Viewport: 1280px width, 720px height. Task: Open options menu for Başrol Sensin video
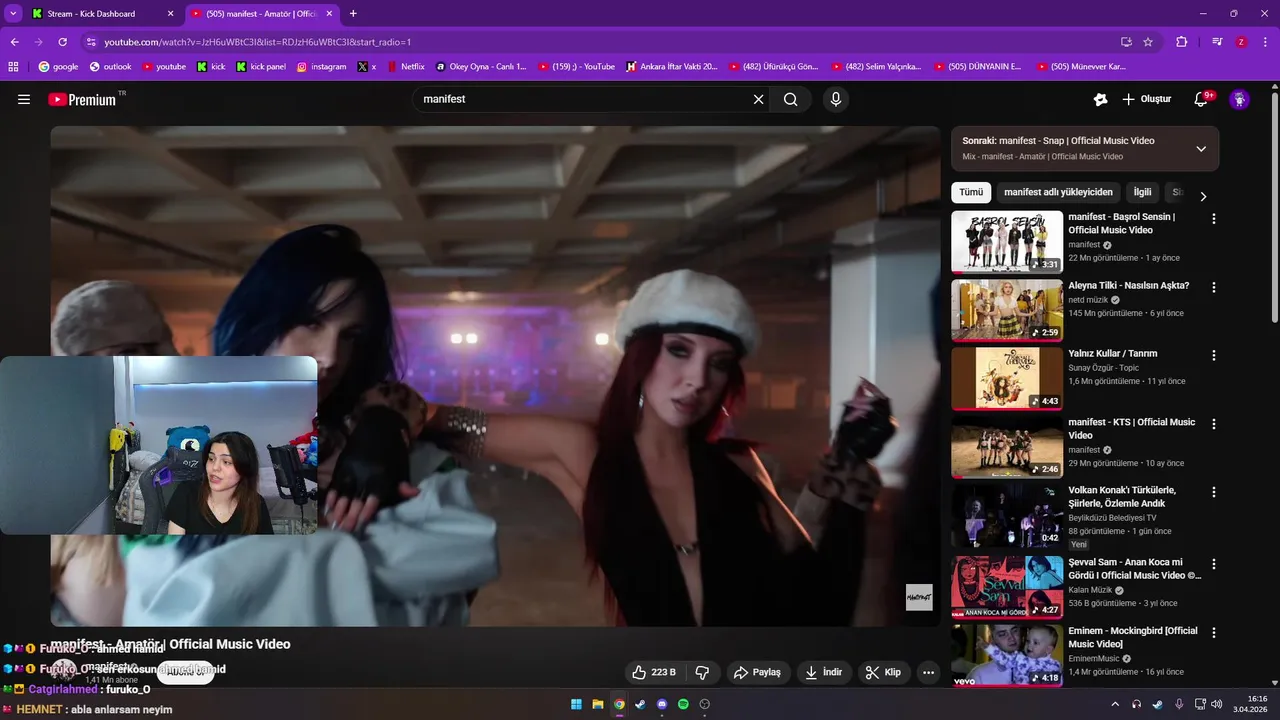1214,218
